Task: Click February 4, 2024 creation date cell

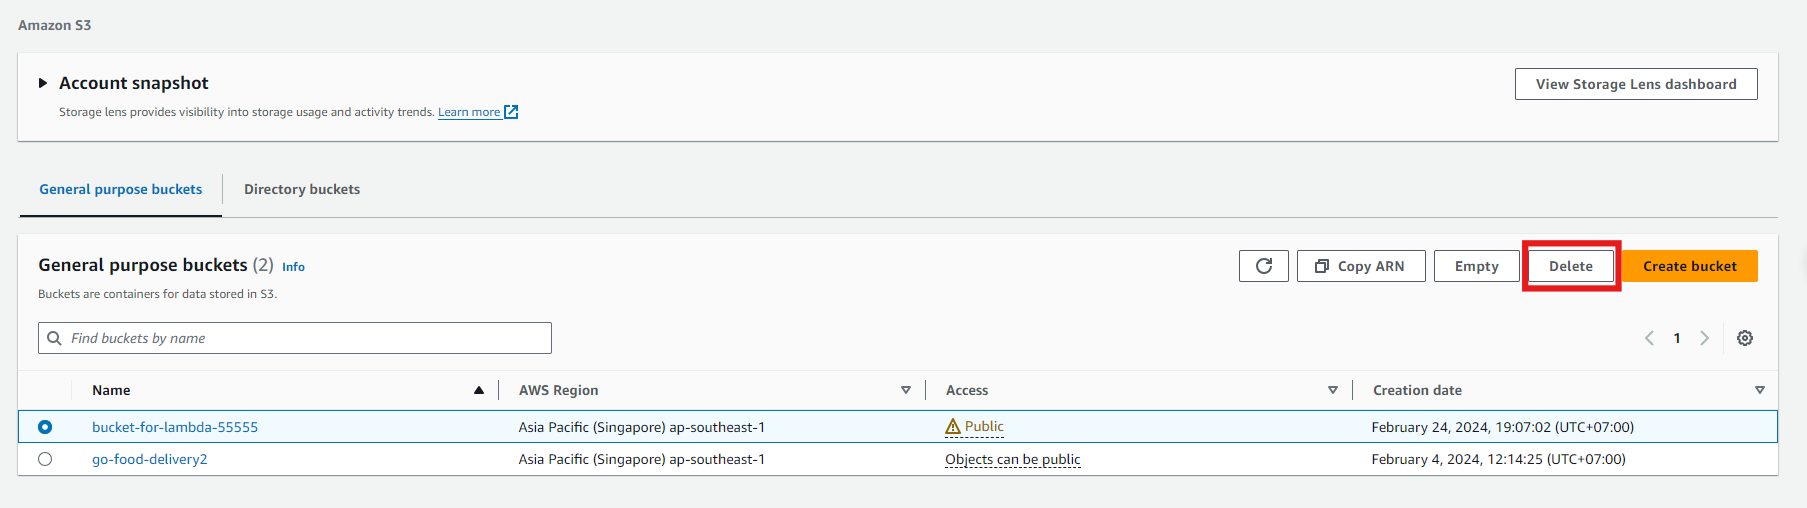Action: tap(1499, 459)
